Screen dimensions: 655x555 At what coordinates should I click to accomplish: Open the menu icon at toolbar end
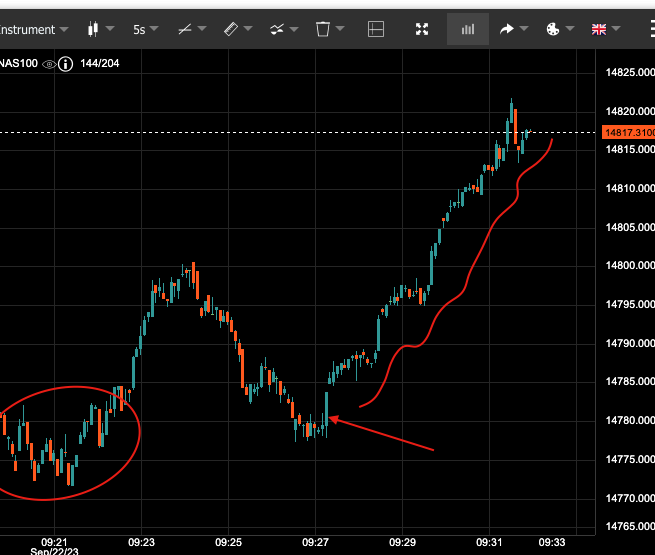[x=652, y=29]
